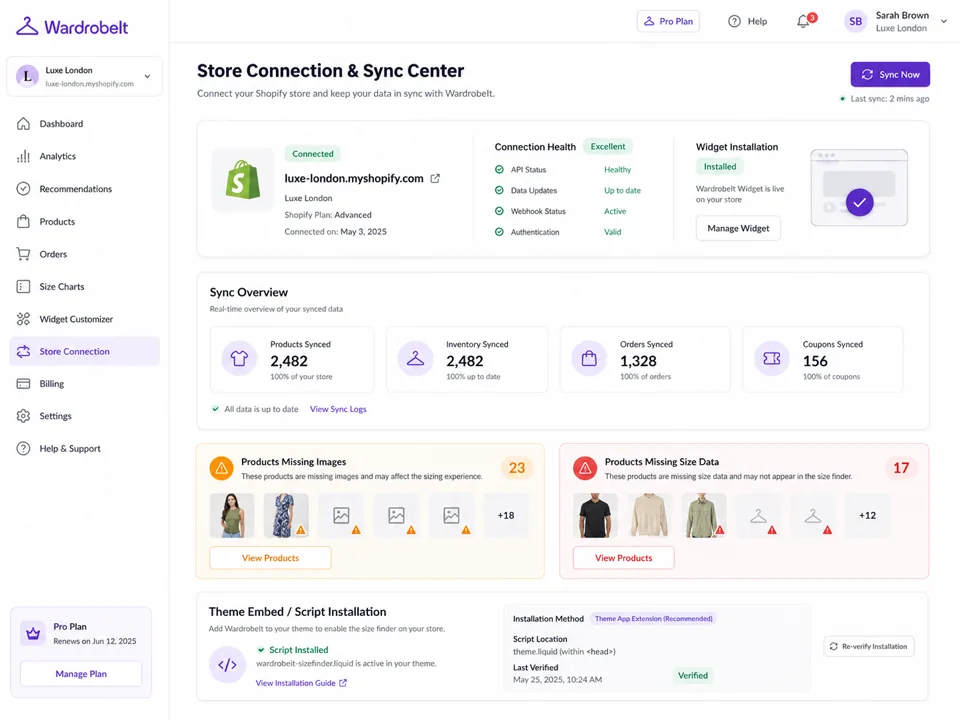Click the +18 more products tile
This screenshot has height=720, width=960.
click(506, 516)
